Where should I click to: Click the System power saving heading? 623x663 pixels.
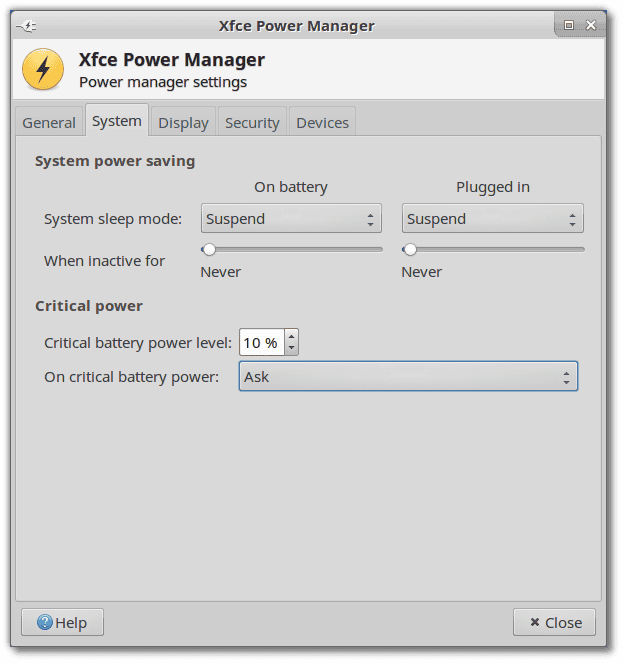pos(115,162)
